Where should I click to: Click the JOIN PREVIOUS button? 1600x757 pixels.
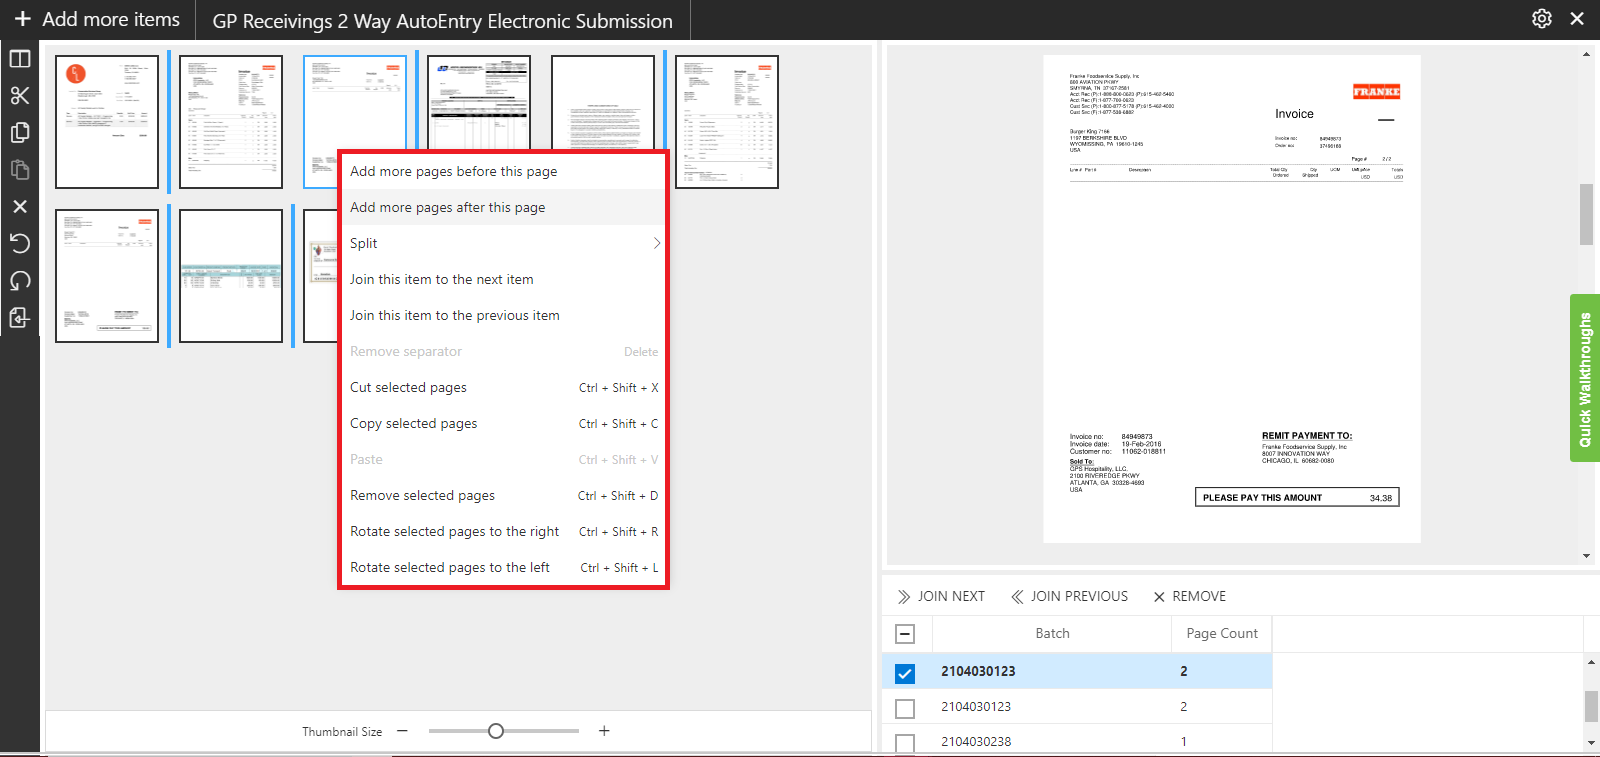[x=1069, y=596]
